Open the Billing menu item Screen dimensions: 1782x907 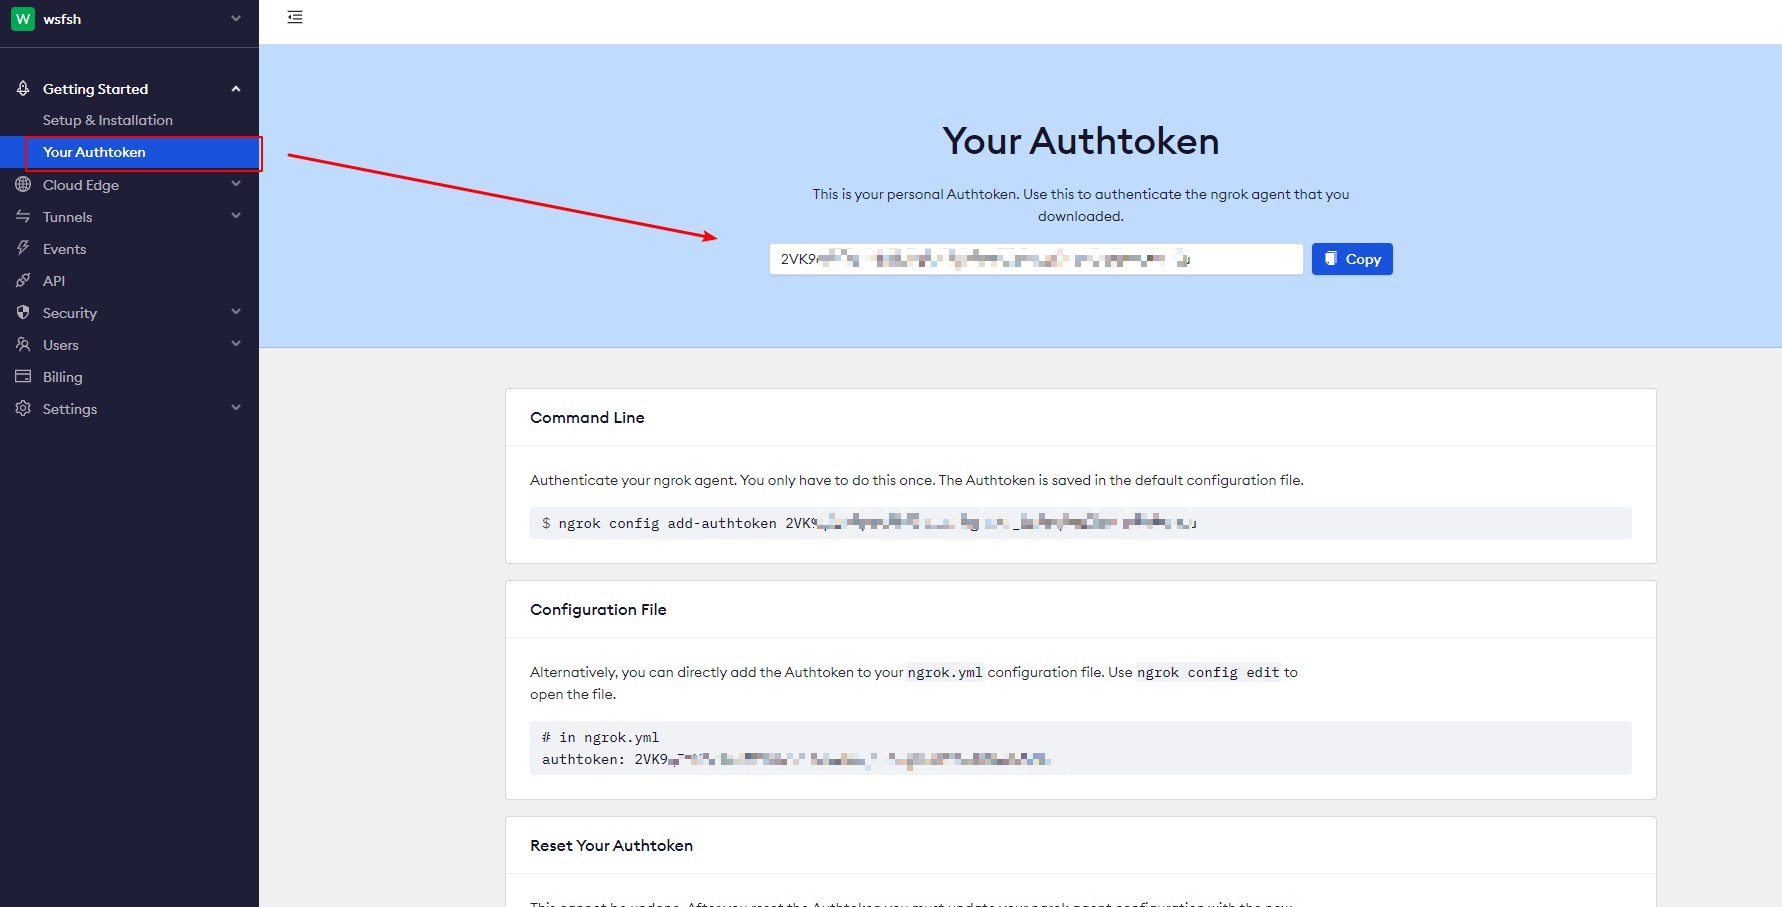tap(62, 377)
